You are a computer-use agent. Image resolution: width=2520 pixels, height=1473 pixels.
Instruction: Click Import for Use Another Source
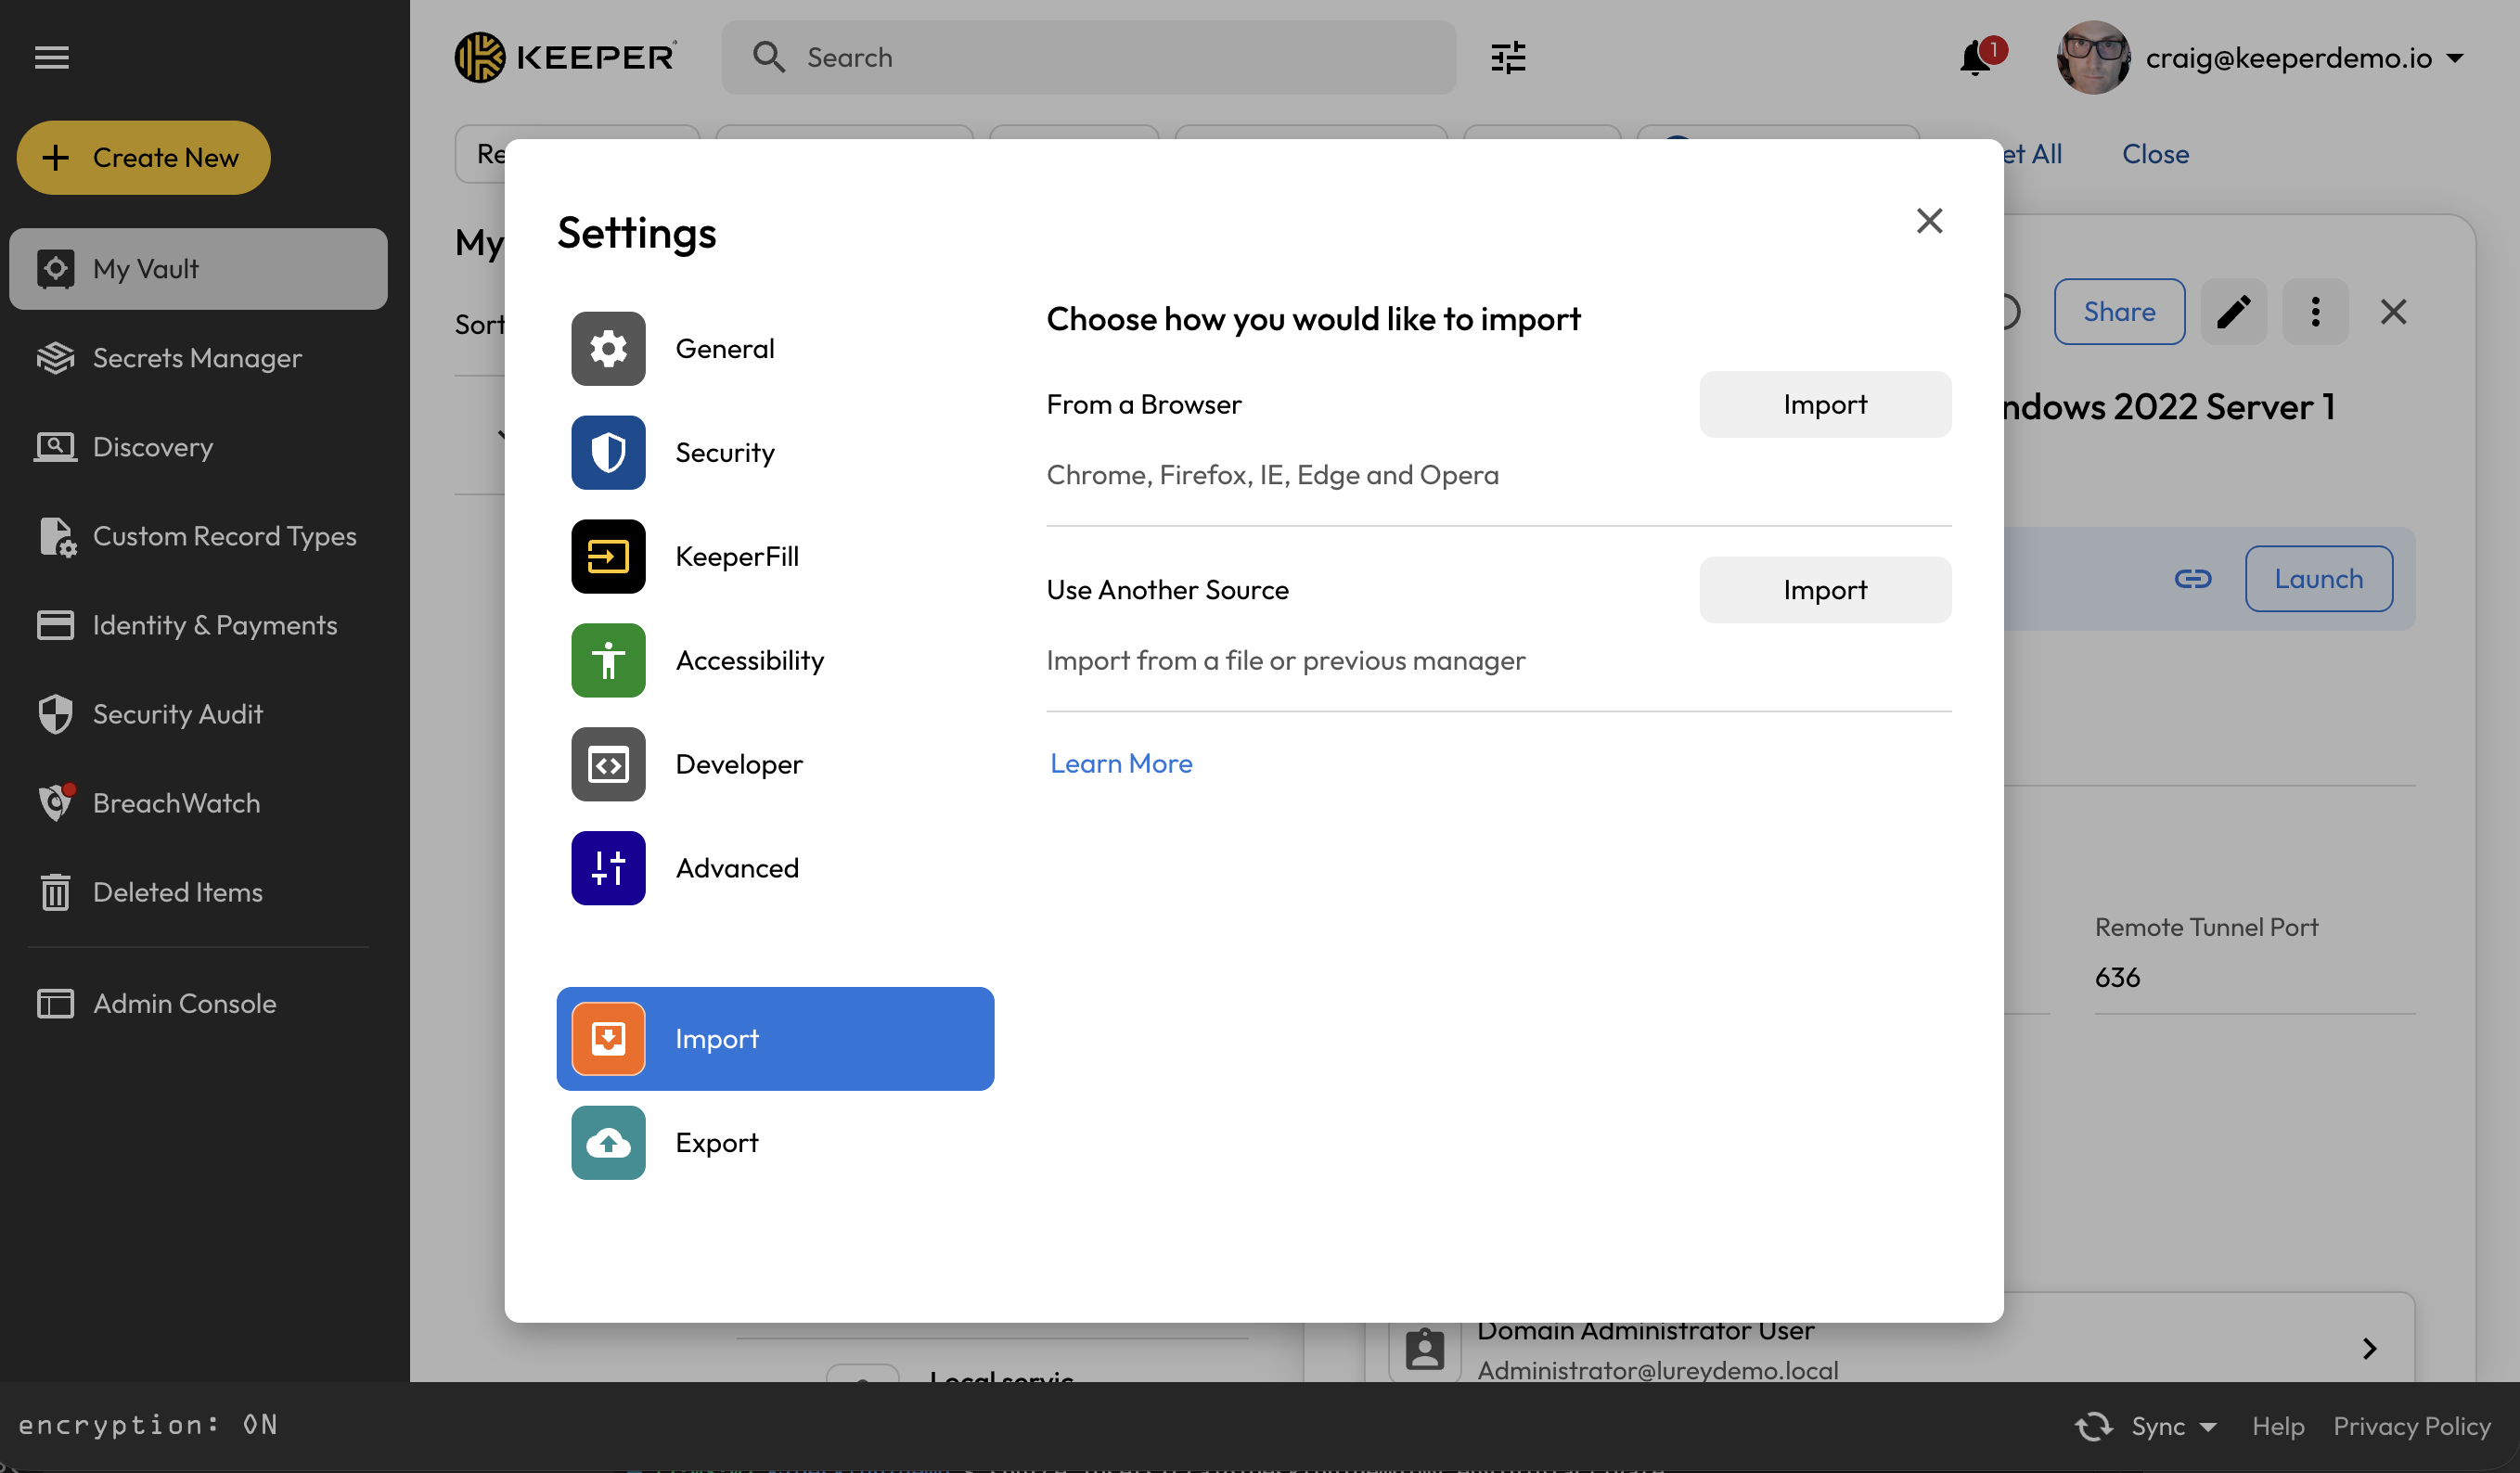(1824, 590)
